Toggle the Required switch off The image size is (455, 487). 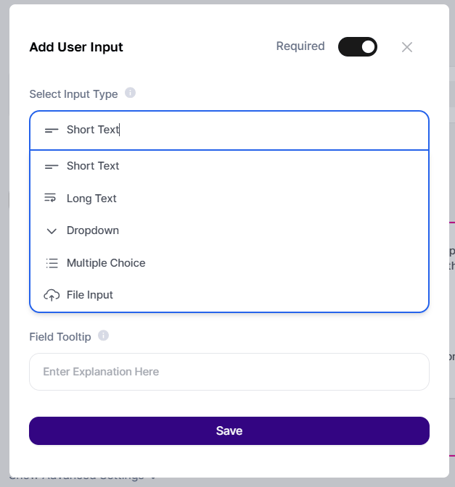coord(357,47)
